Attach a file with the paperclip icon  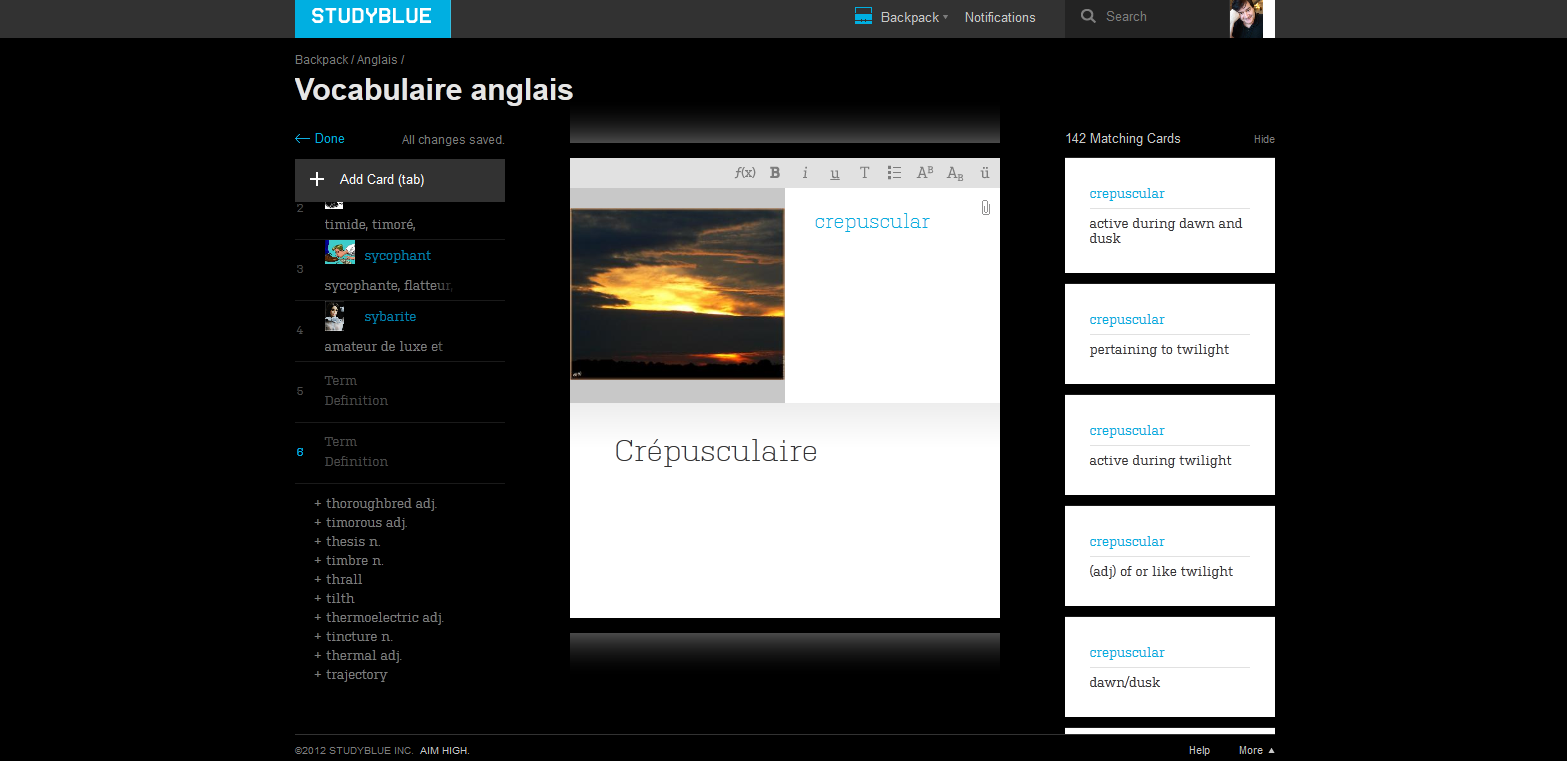(x=985, y=207)
